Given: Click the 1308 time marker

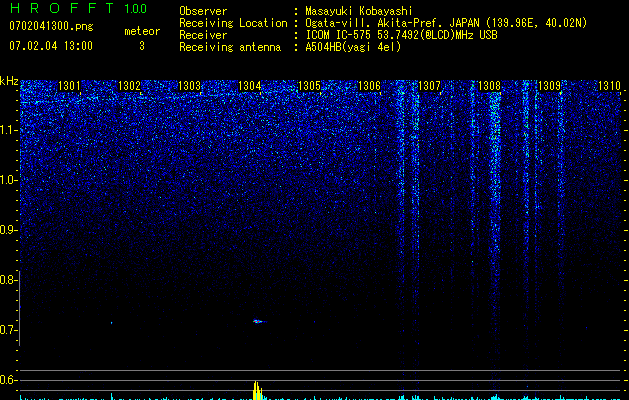Looking at the screenshot, I should (x=490, y=86).
